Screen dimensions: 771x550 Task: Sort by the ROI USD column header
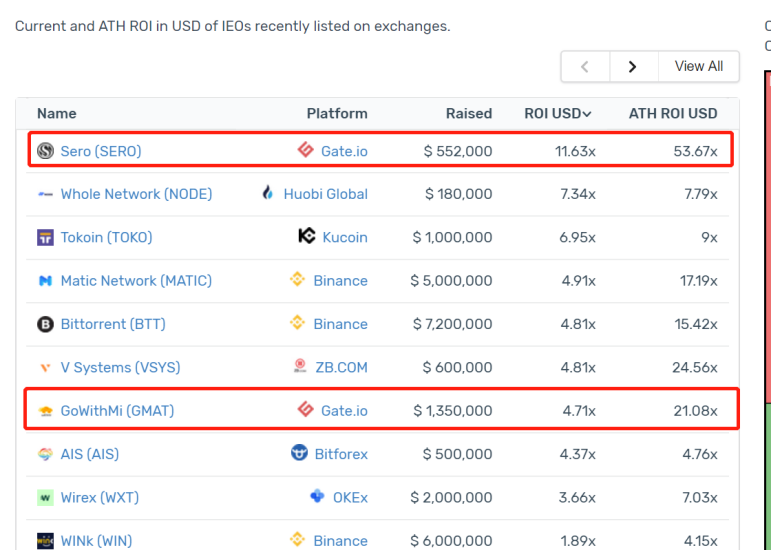point(558,114)
